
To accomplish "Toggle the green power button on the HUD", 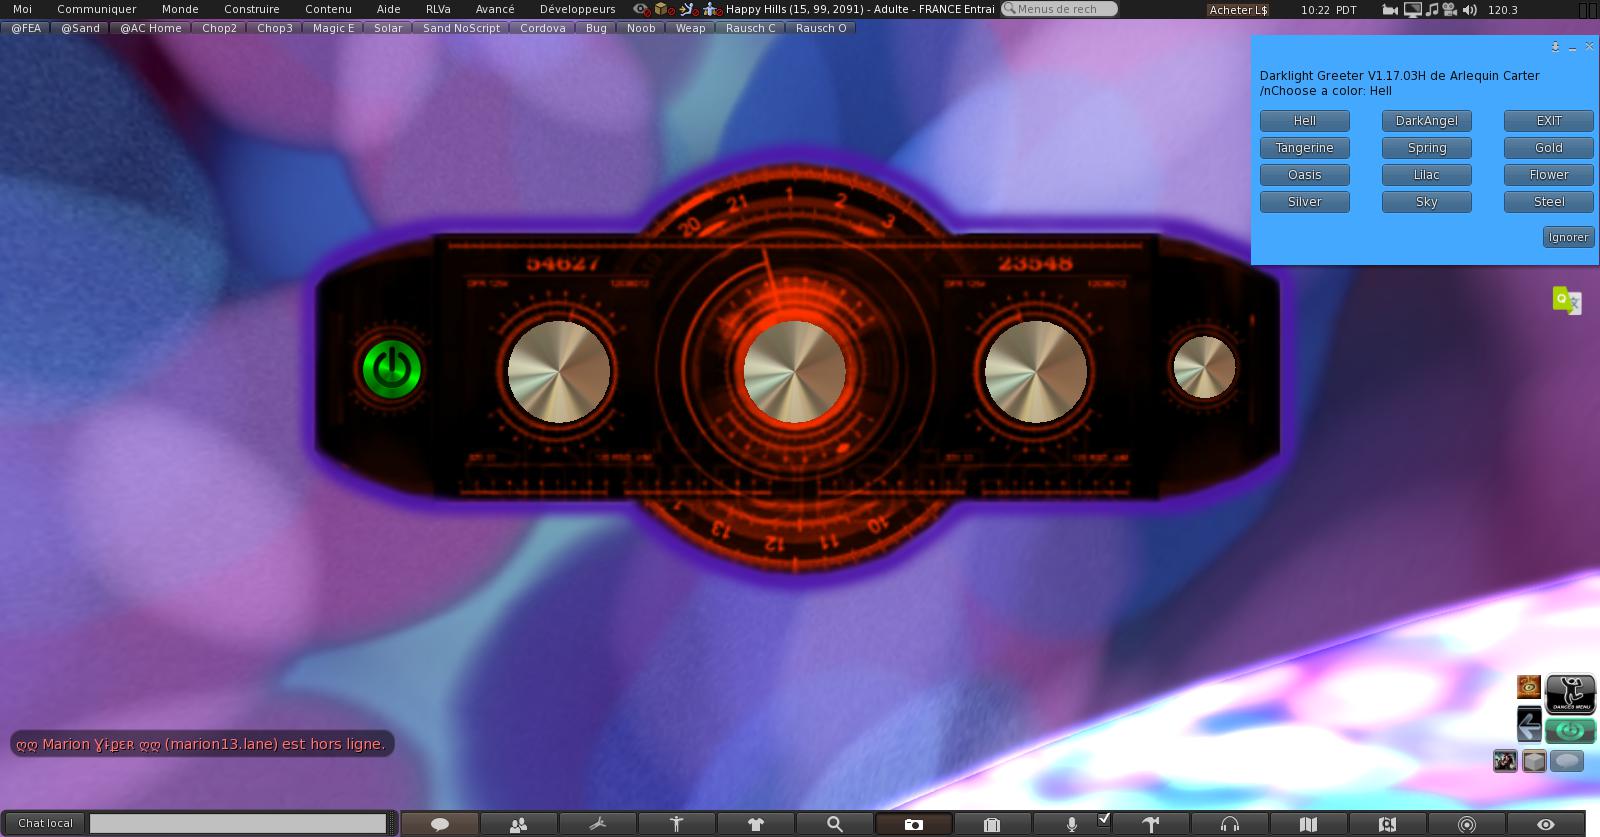I will pyautogui.click(x=391, y=369).
